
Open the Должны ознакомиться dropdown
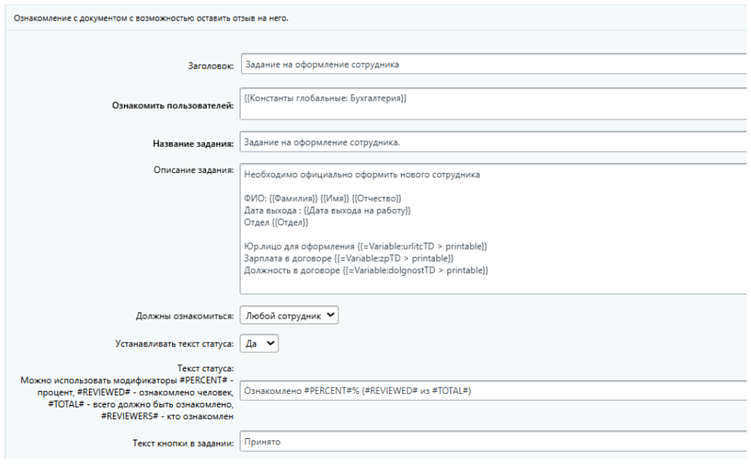pyautogui.click(x=289, y=315)
